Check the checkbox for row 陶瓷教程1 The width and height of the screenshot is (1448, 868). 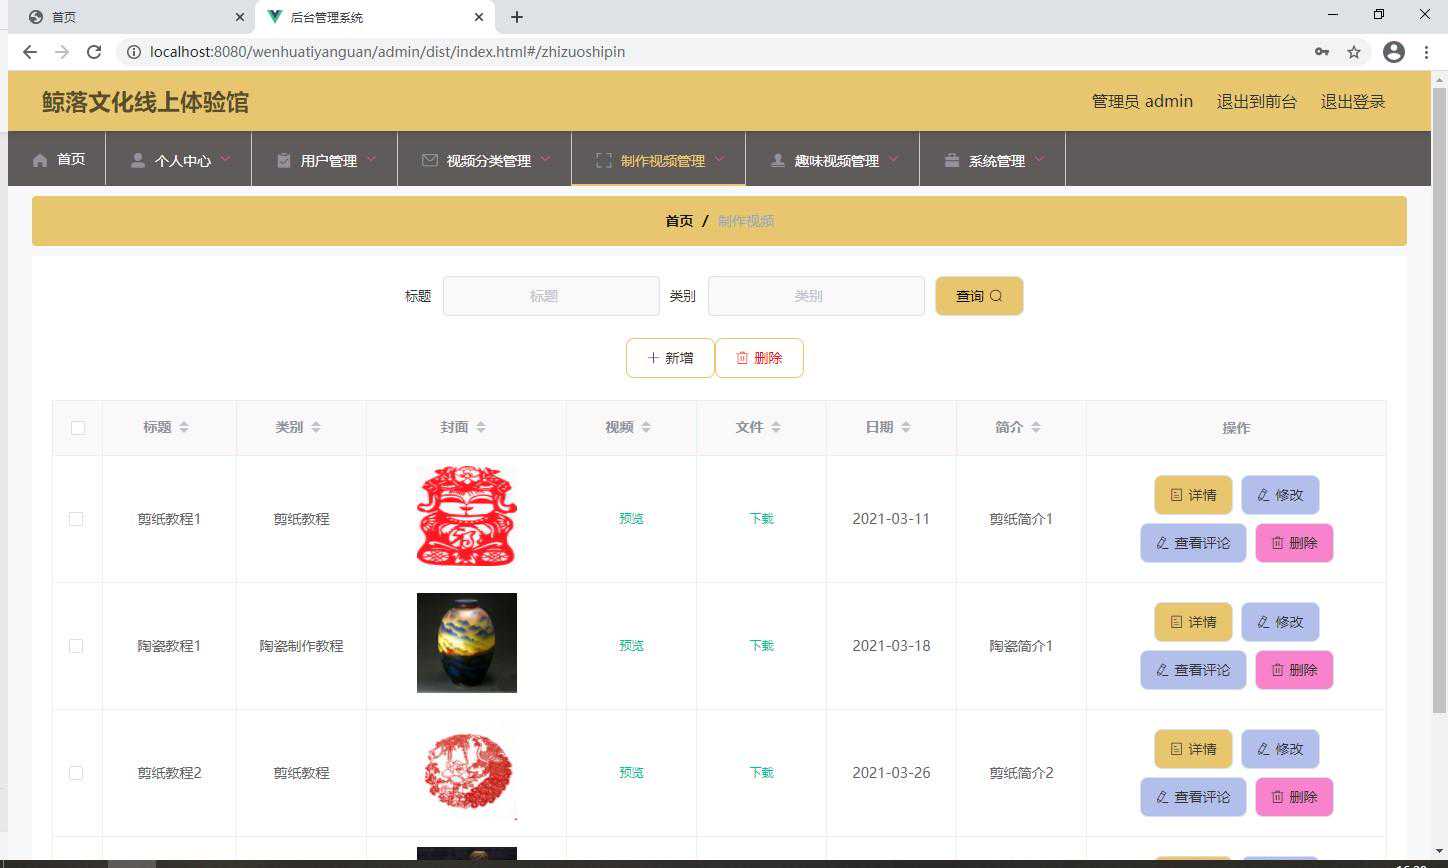tap(76, 646)
